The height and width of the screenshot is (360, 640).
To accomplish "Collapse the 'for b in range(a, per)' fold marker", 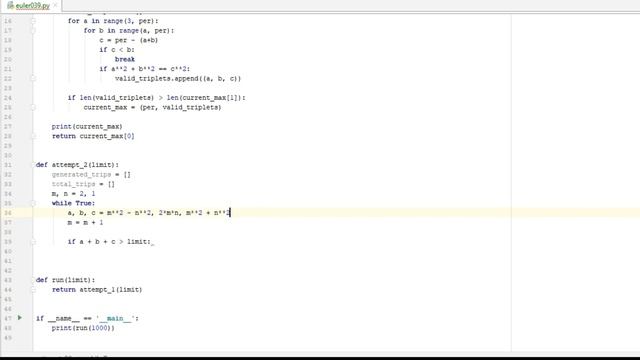I will [33, 31].
